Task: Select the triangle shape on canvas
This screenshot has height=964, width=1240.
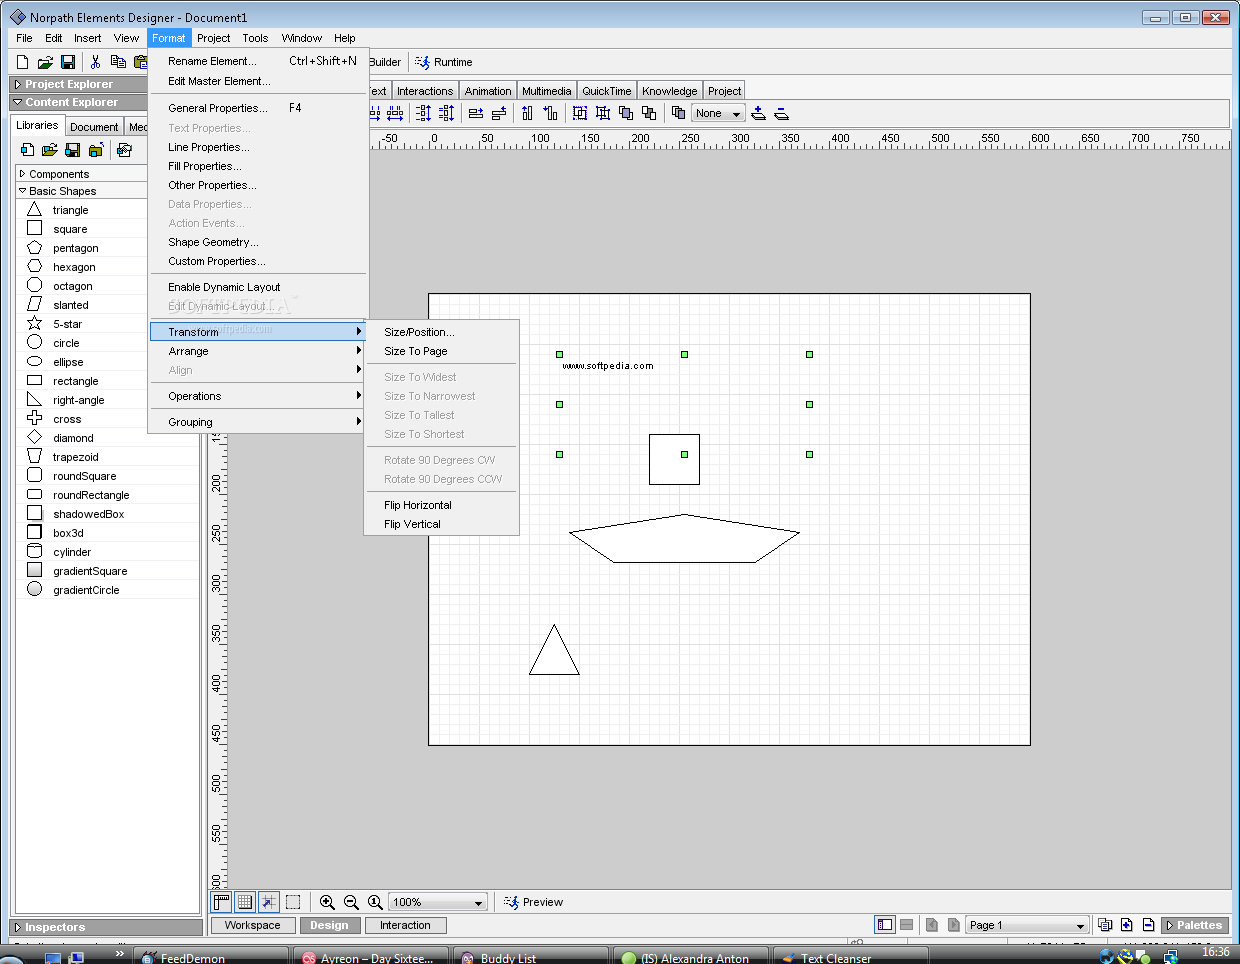Action: (x=554, y=655)
